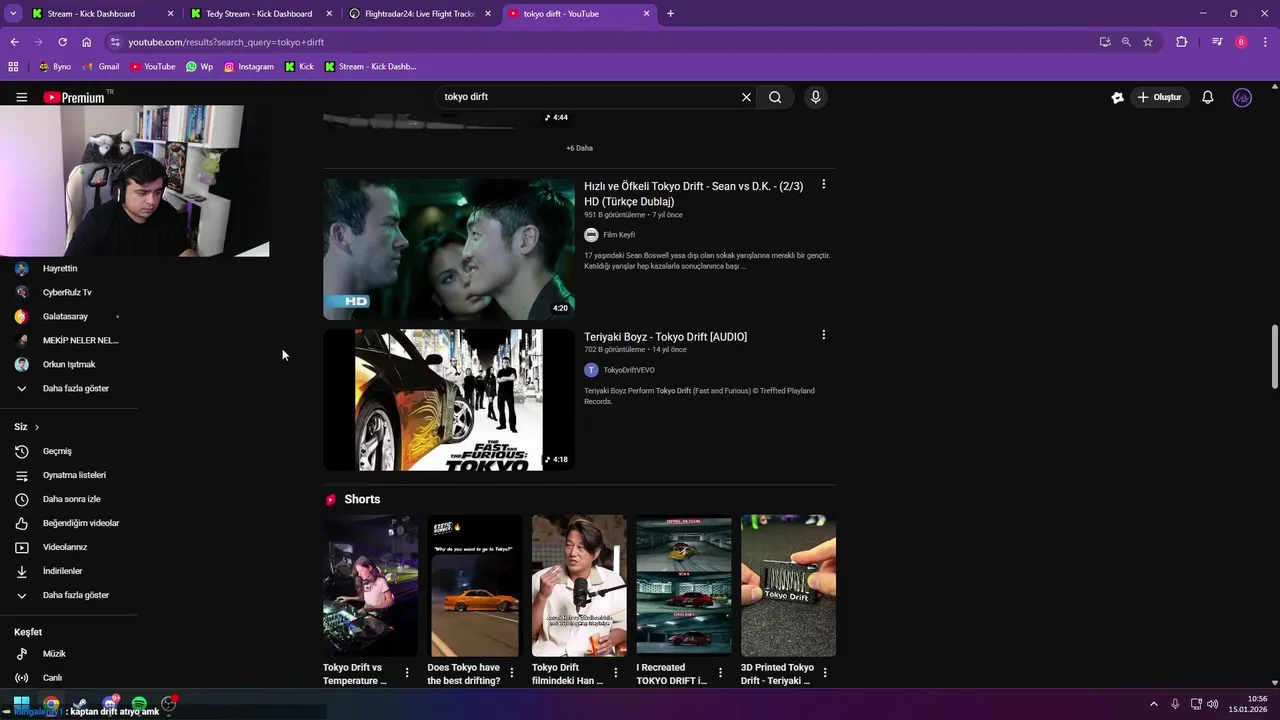The width and height of the screenshot is (1280, 720).
Task: Open the tab search dropdown arrow
Action: (13, 14)
